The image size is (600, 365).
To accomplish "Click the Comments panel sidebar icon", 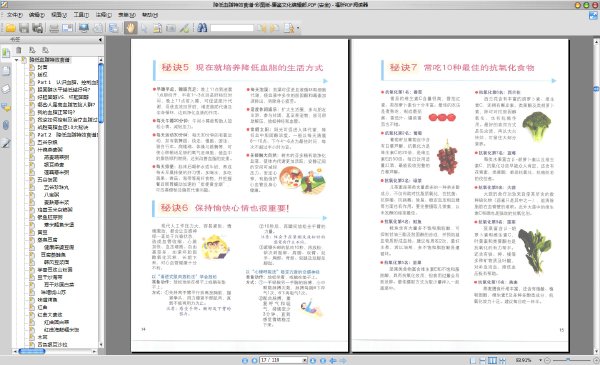I will (6, 107).
